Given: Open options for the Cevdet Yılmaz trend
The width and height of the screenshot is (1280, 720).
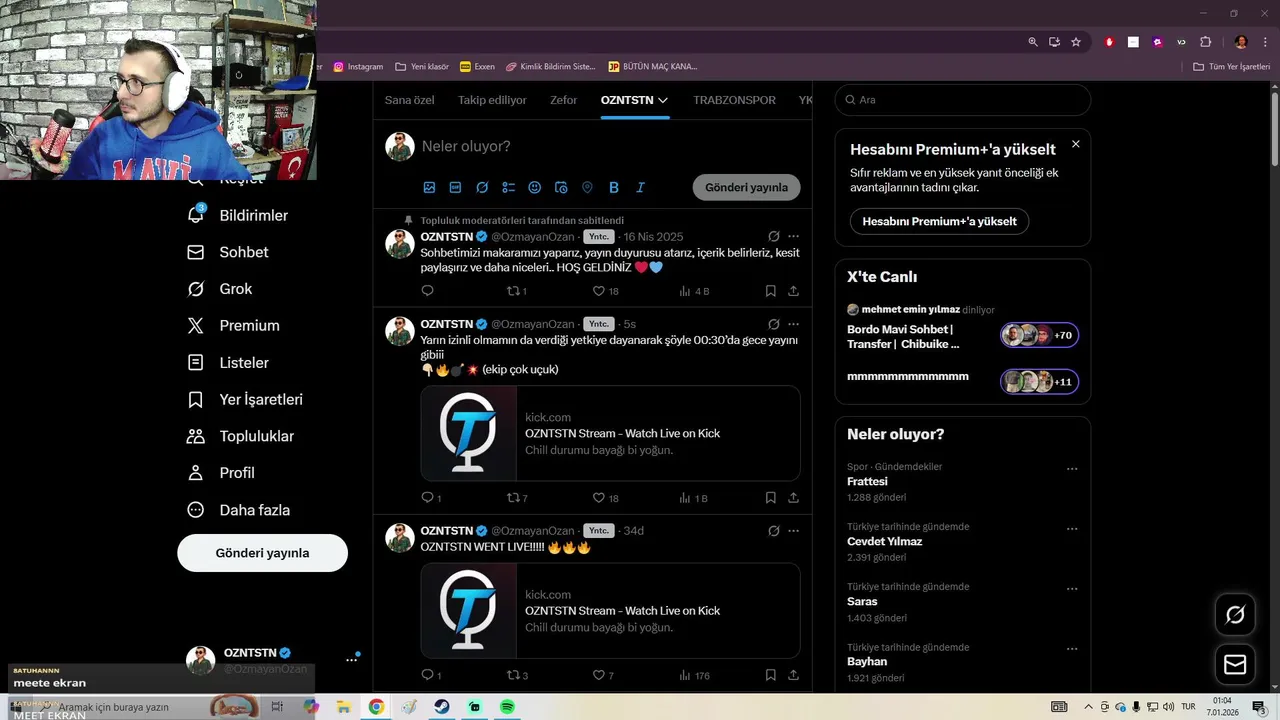Looking at the screenshot, I should coord(1072,529).
